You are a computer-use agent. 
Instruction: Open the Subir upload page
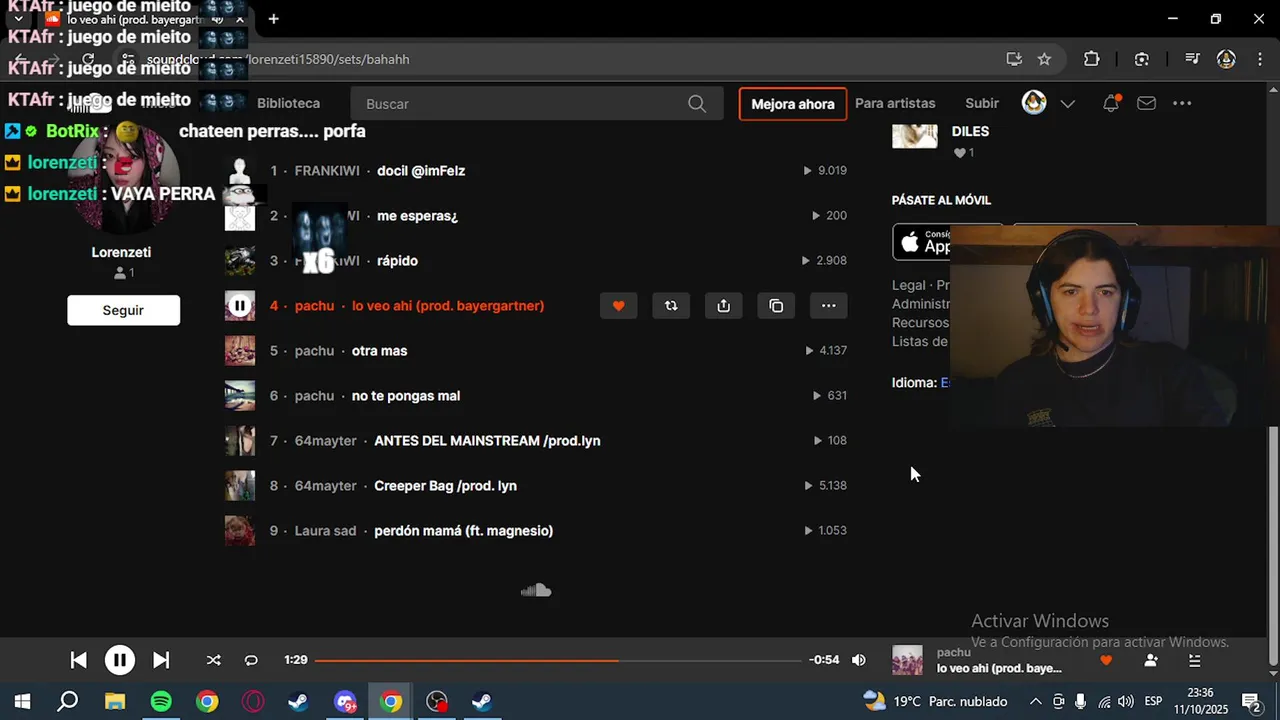982,103
